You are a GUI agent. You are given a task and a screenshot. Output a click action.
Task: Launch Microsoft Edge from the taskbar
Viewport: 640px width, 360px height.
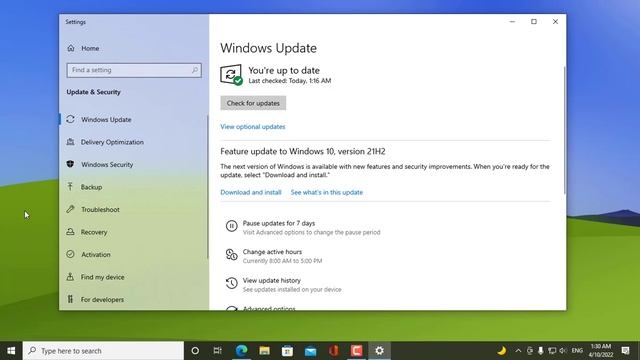241,351
